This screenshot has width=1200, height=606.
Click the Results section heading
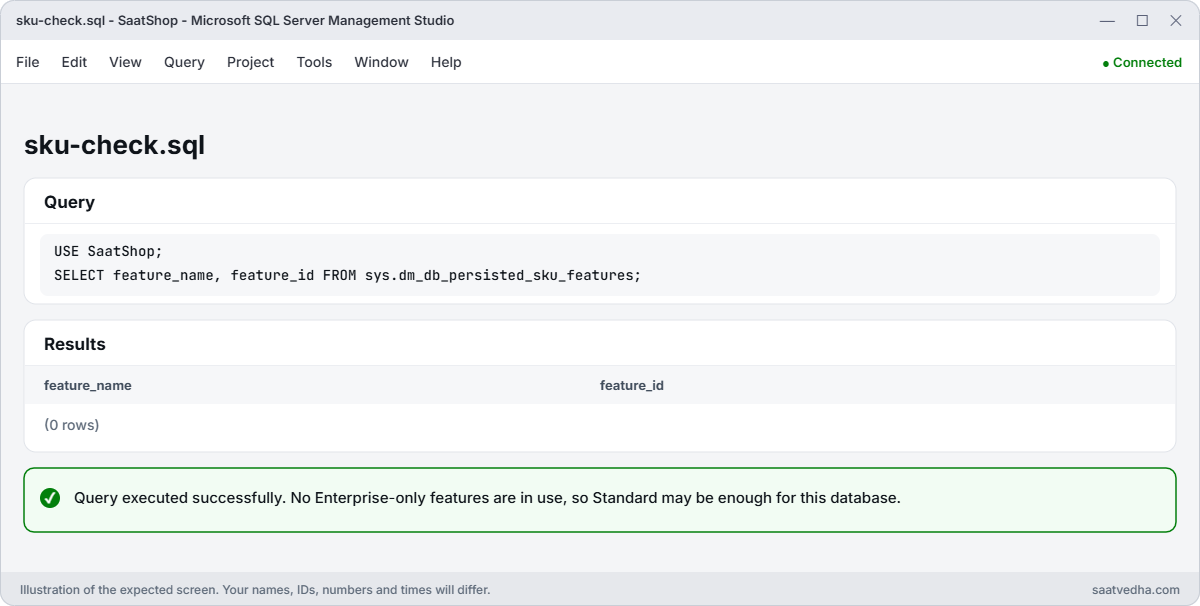point(75,344)
